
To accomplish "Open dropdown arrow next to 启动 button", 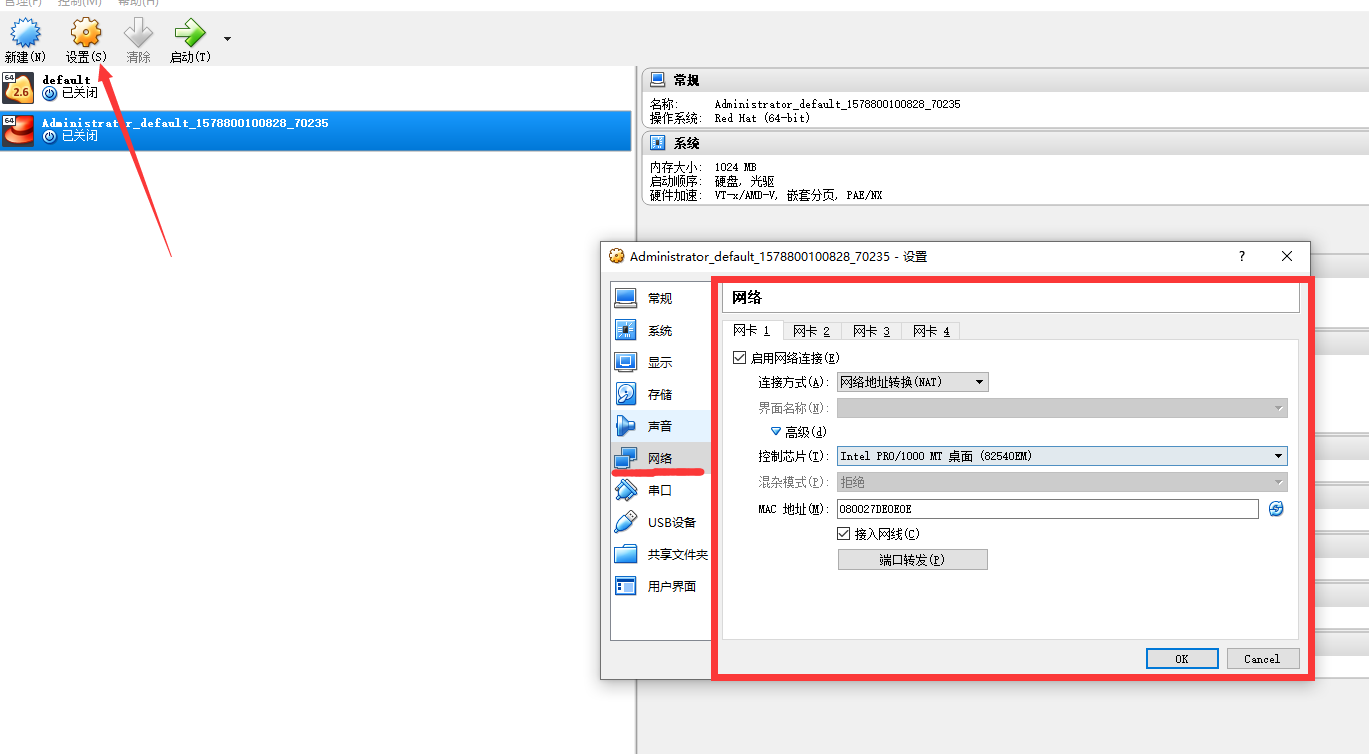I will (228, 39).
